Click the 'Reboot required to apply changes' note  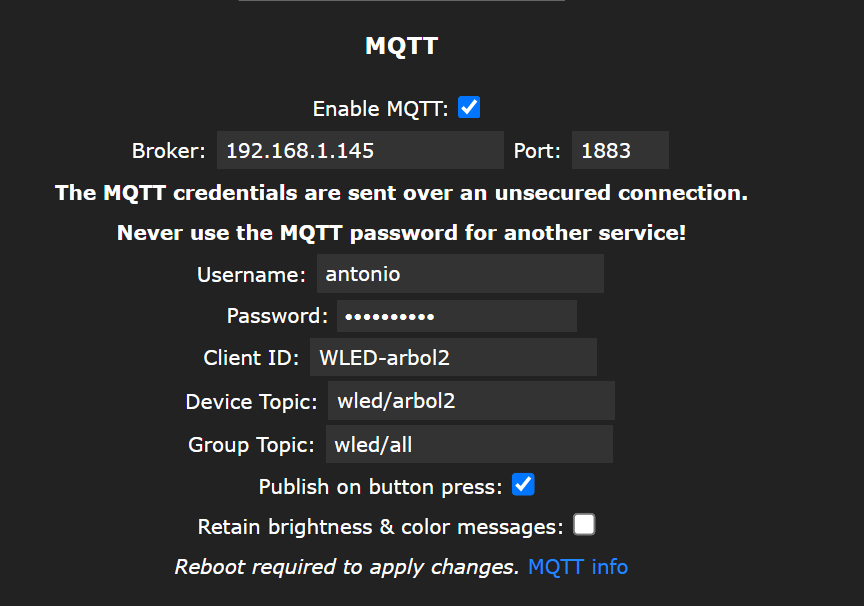pos(347,567)
